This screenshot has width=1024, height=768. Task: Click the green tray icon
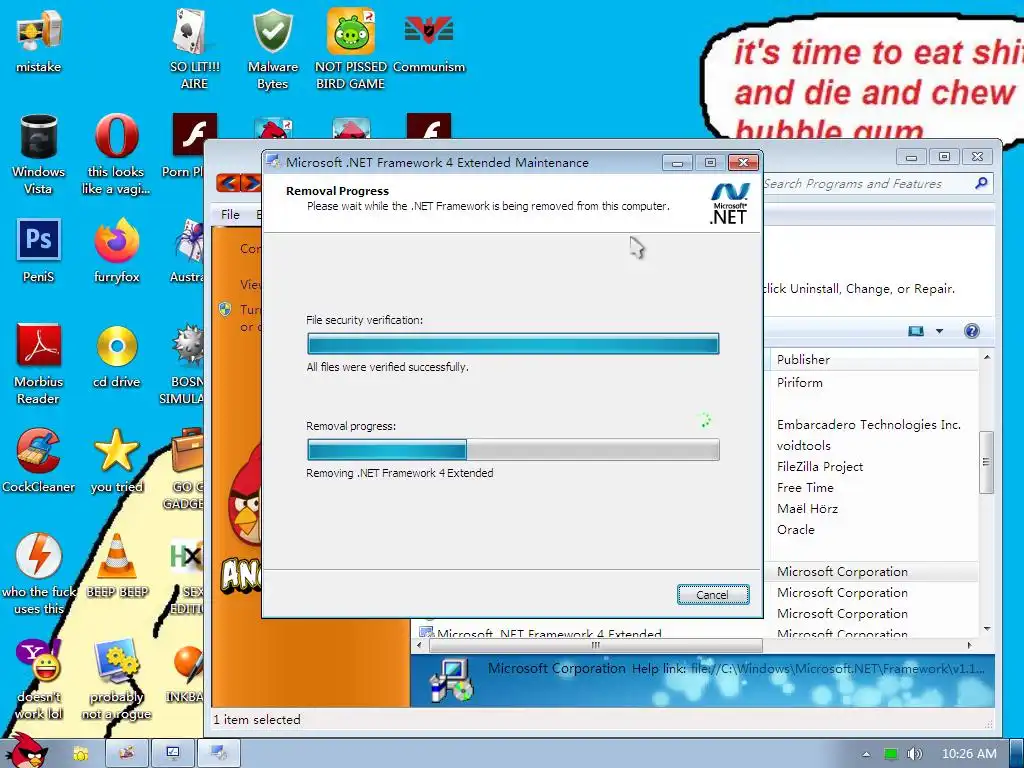click(890, 754)
